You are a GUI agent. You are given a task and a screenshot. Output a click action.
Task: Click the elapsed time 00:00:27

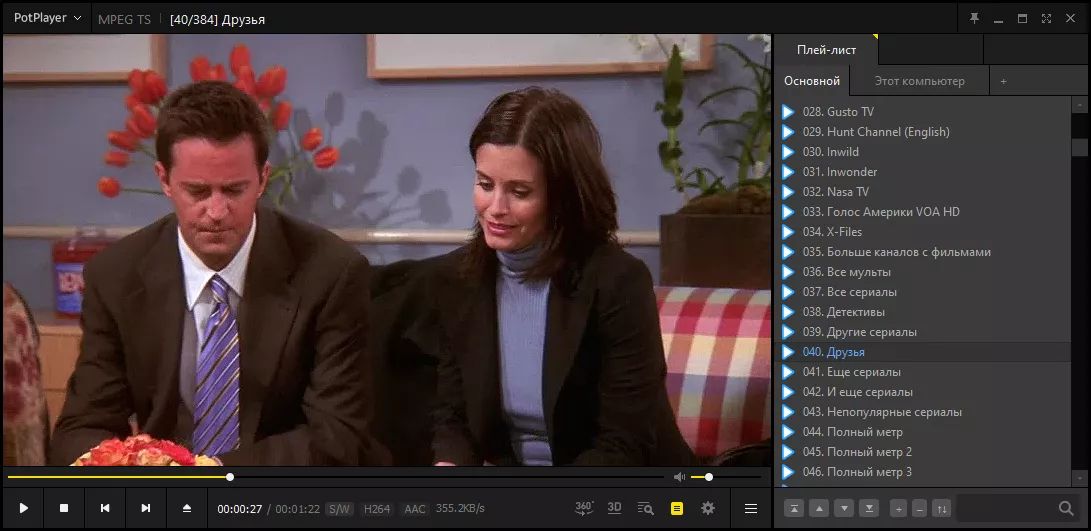pyautogui.click(x=239, y=509)
